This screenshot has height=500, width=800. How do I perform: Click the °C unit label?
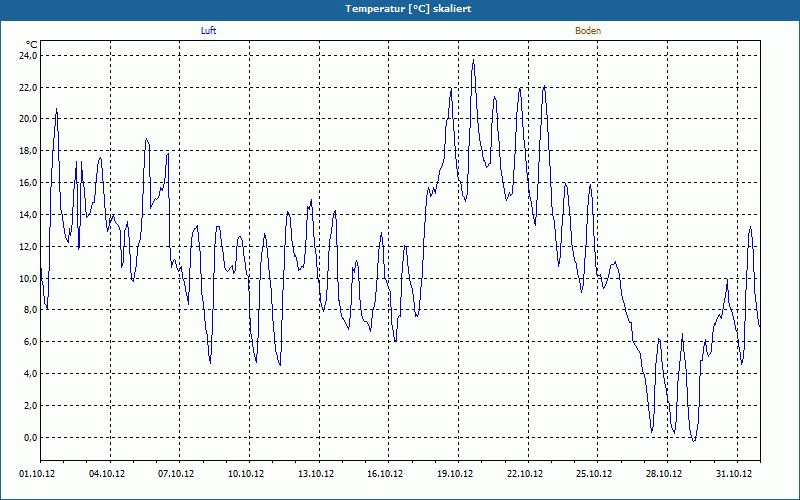point(32,45)
